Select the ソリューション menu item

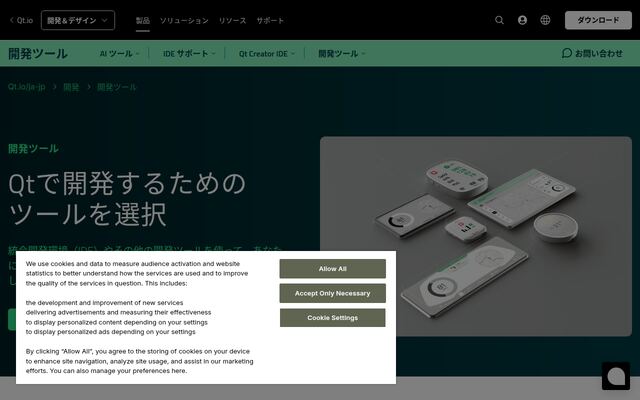click(x=184, y=20)
